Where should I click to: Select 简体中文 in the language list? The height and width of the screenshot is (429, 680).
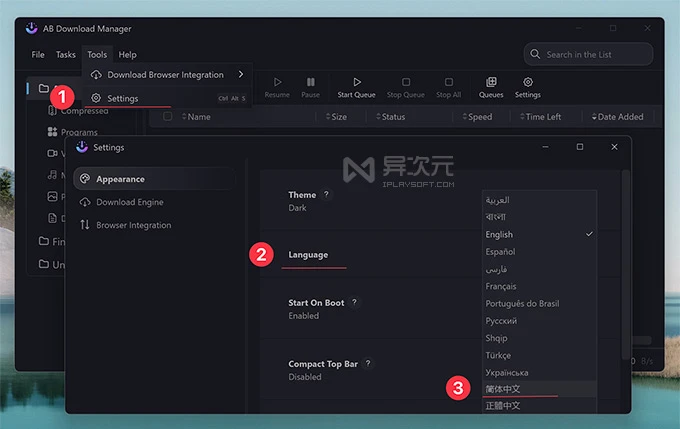539,389
